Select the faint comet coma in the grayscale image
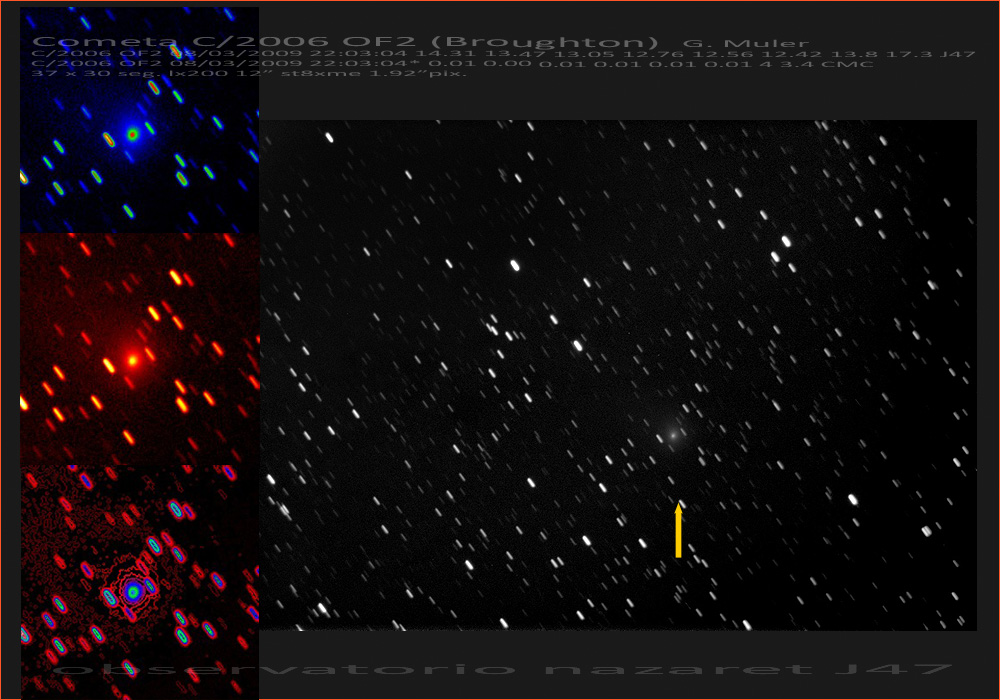 click(x=673, y=434)
